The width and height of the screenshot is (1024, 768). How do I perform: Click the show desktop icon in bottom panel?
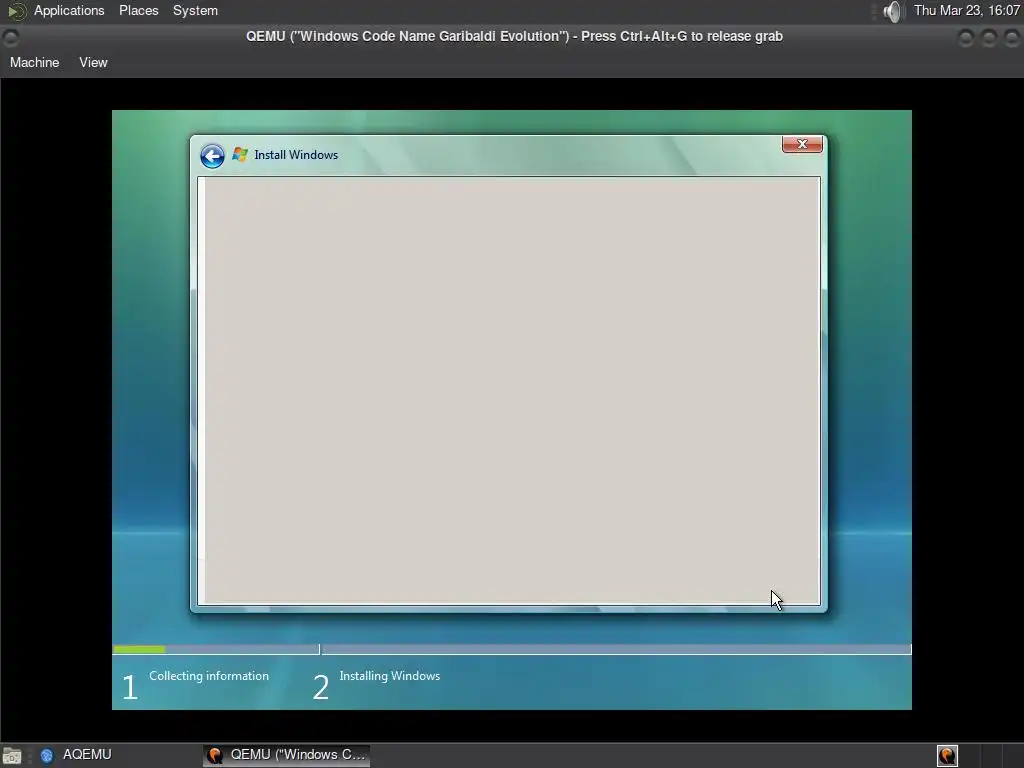[x=12, y=756]
